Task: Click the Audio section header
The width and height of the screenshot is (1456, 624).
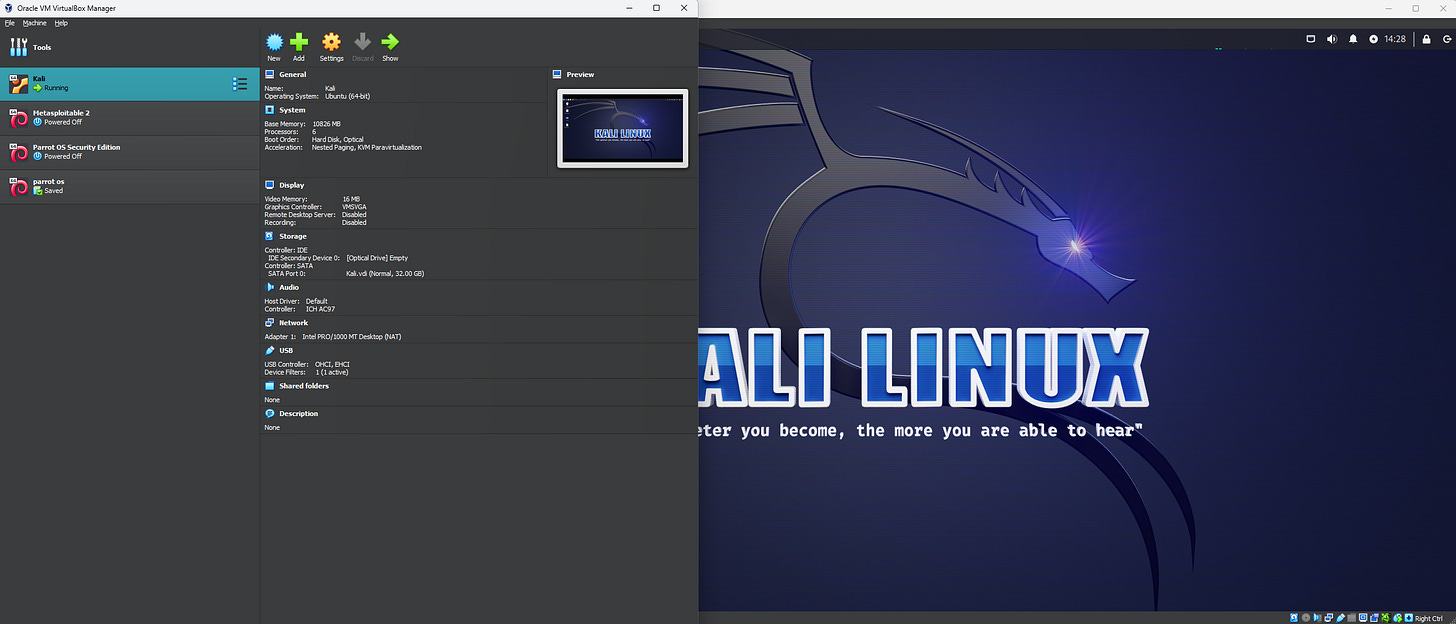Action: tap(289, 287)
